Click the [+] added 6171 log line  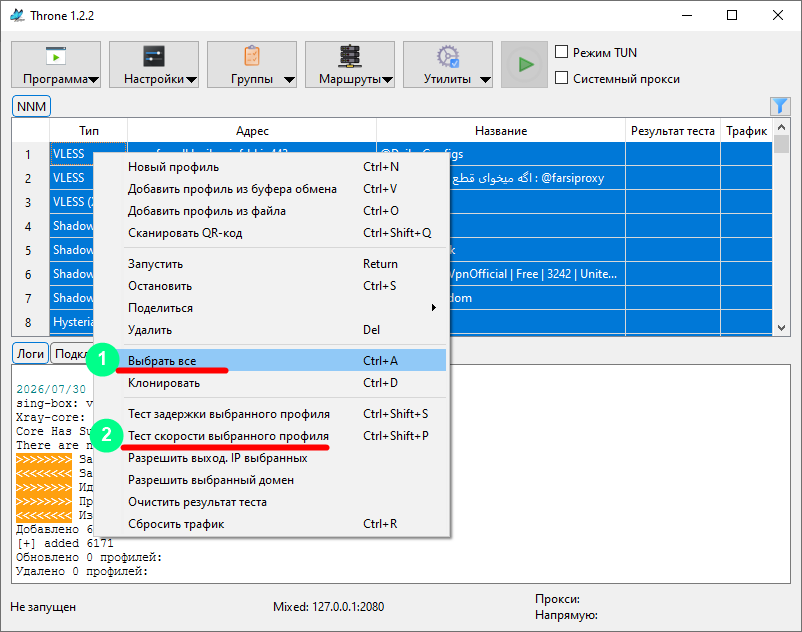[x=64, y=543]
